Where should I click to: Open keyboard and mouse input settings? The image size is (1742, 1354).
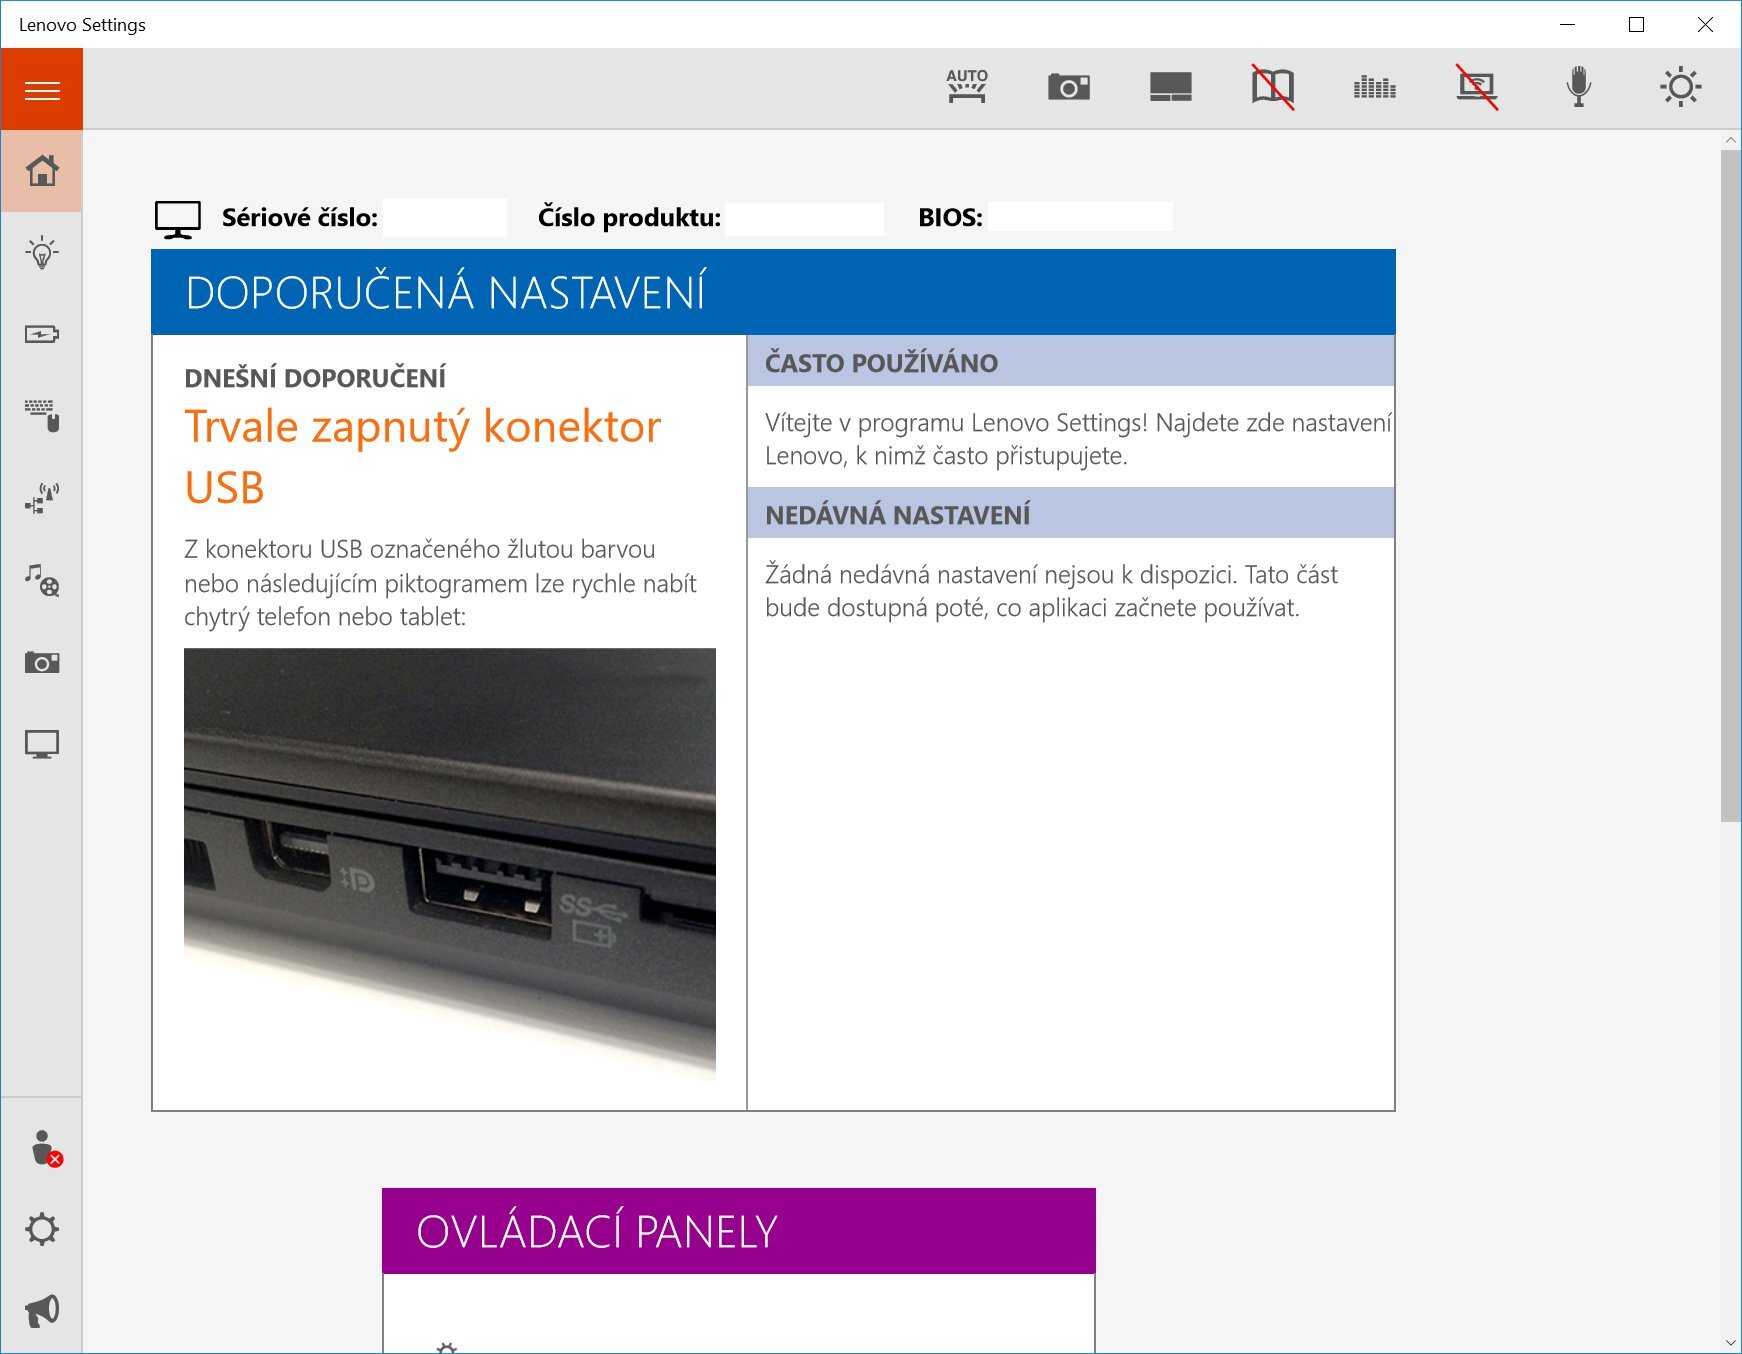42,416
